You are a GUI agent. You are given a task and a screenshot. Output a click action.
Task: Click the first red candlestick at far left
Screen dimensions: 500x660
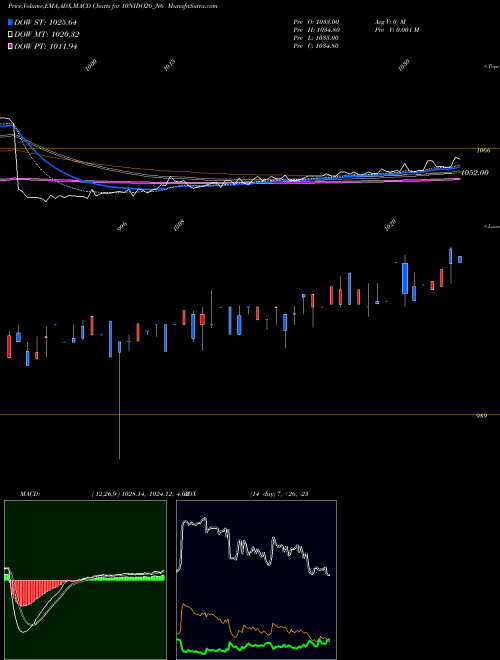(x=9, y=346)
